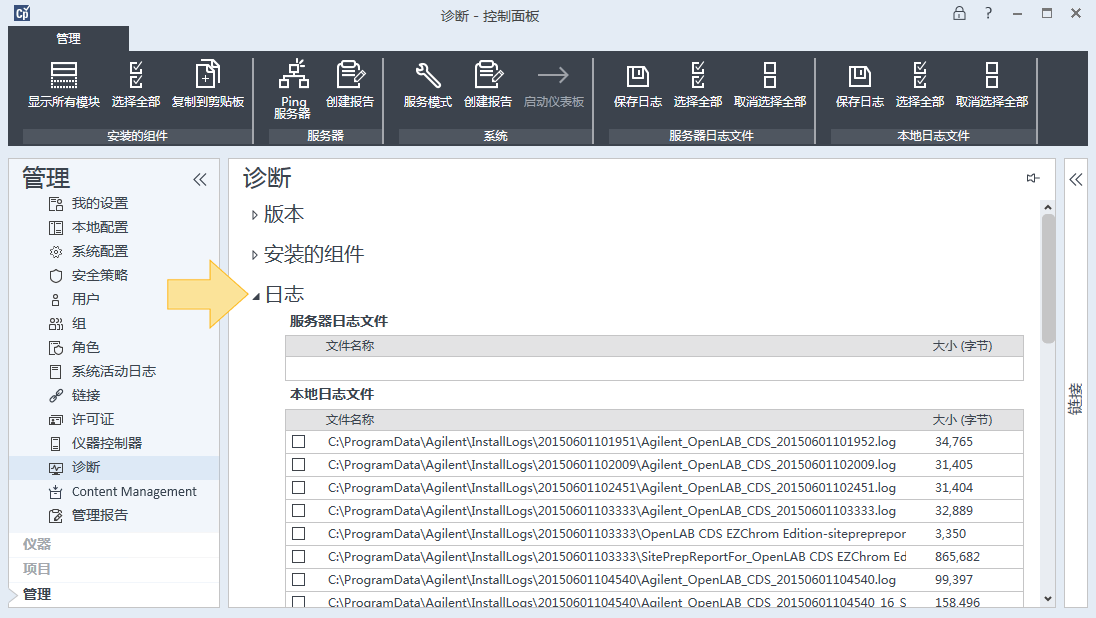Screen dimensions: 1096x618
Task: Open Content Management in the sidebar
Action: click(x=123, y=491)
